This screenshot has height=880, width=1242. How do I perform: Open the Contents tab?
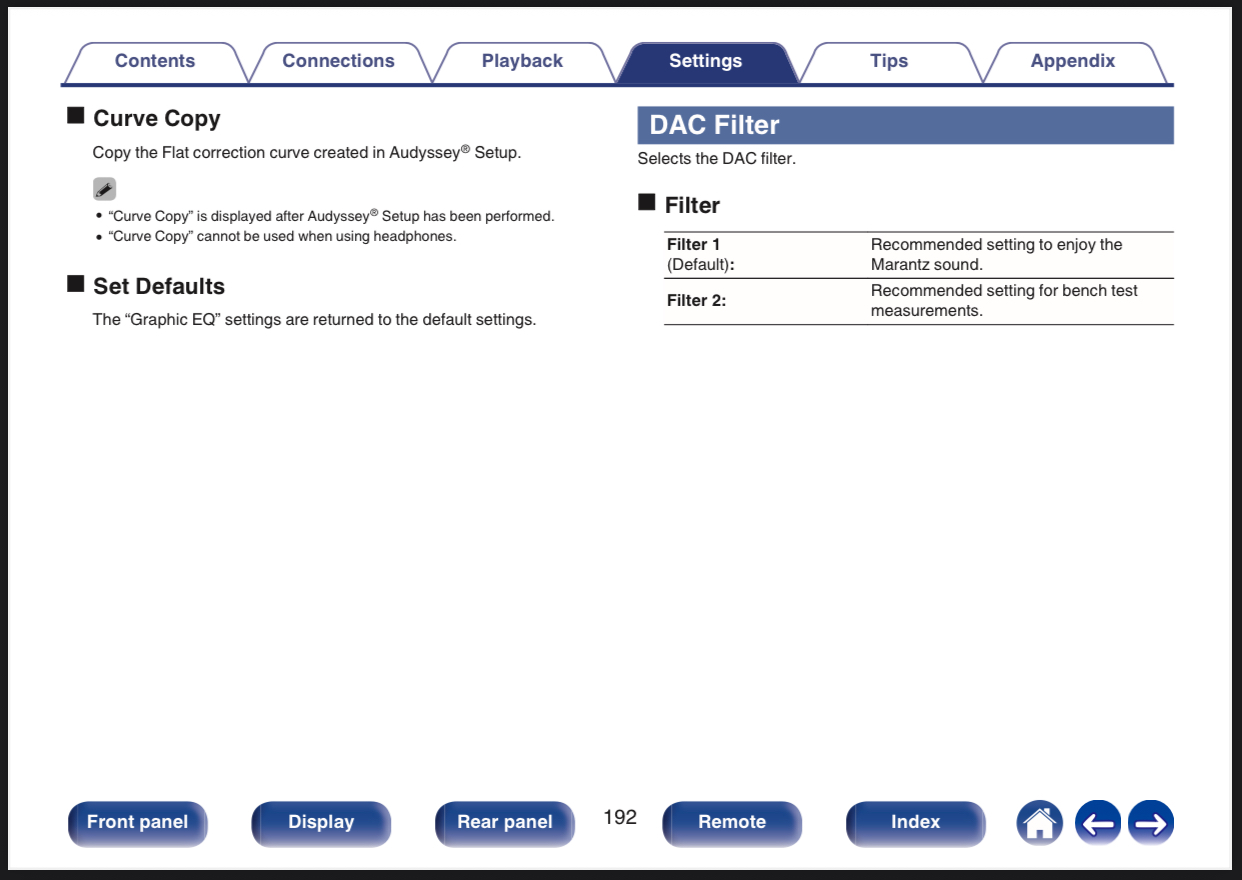coord(154,62)
